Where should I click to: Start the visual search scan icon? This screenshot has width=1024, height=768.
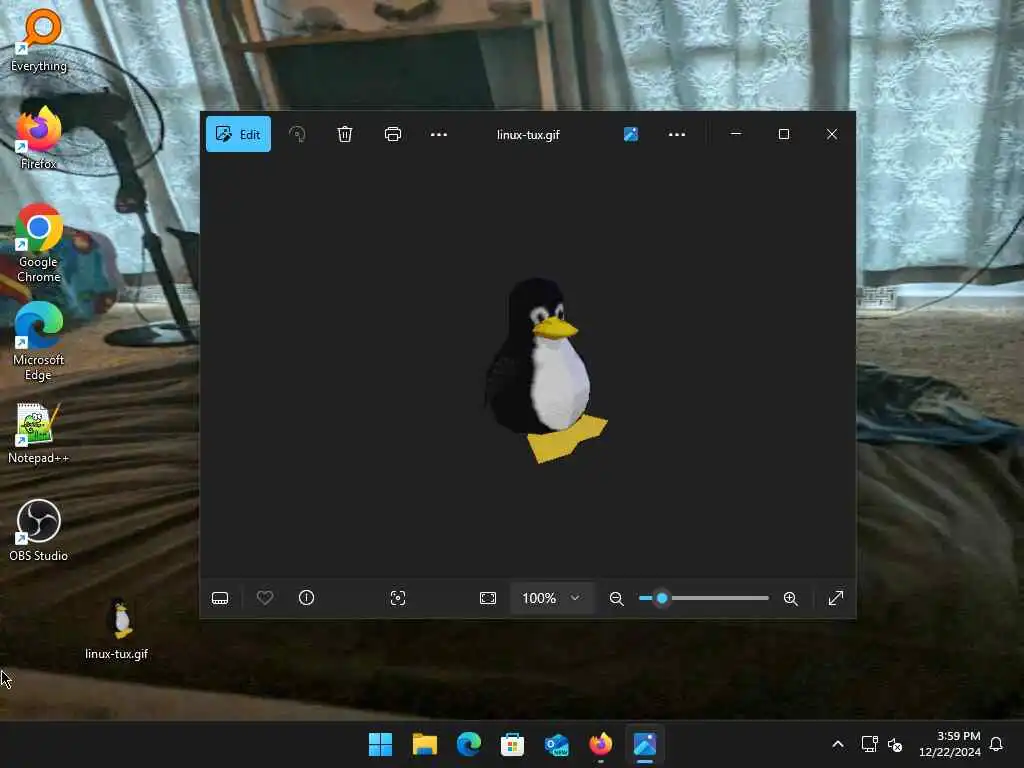tap(398, 598)
